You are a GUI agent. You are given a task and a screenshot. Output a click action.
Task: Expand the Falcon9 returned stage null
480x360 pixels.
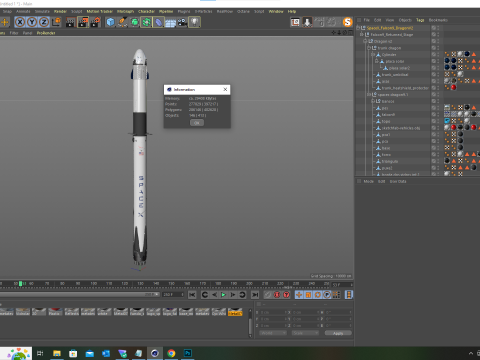click(x=362, y=35)
